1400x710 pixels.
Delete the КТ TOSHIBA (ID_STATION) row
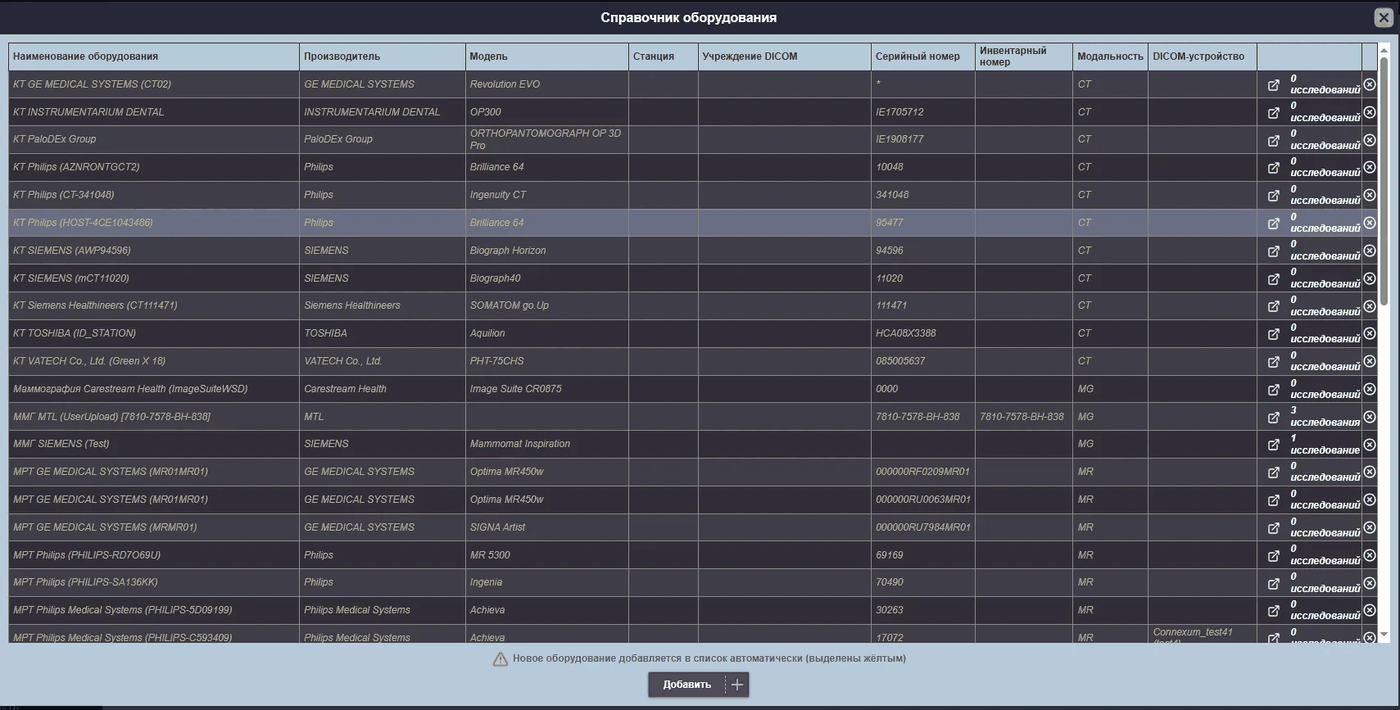(x=1369, y=333)
